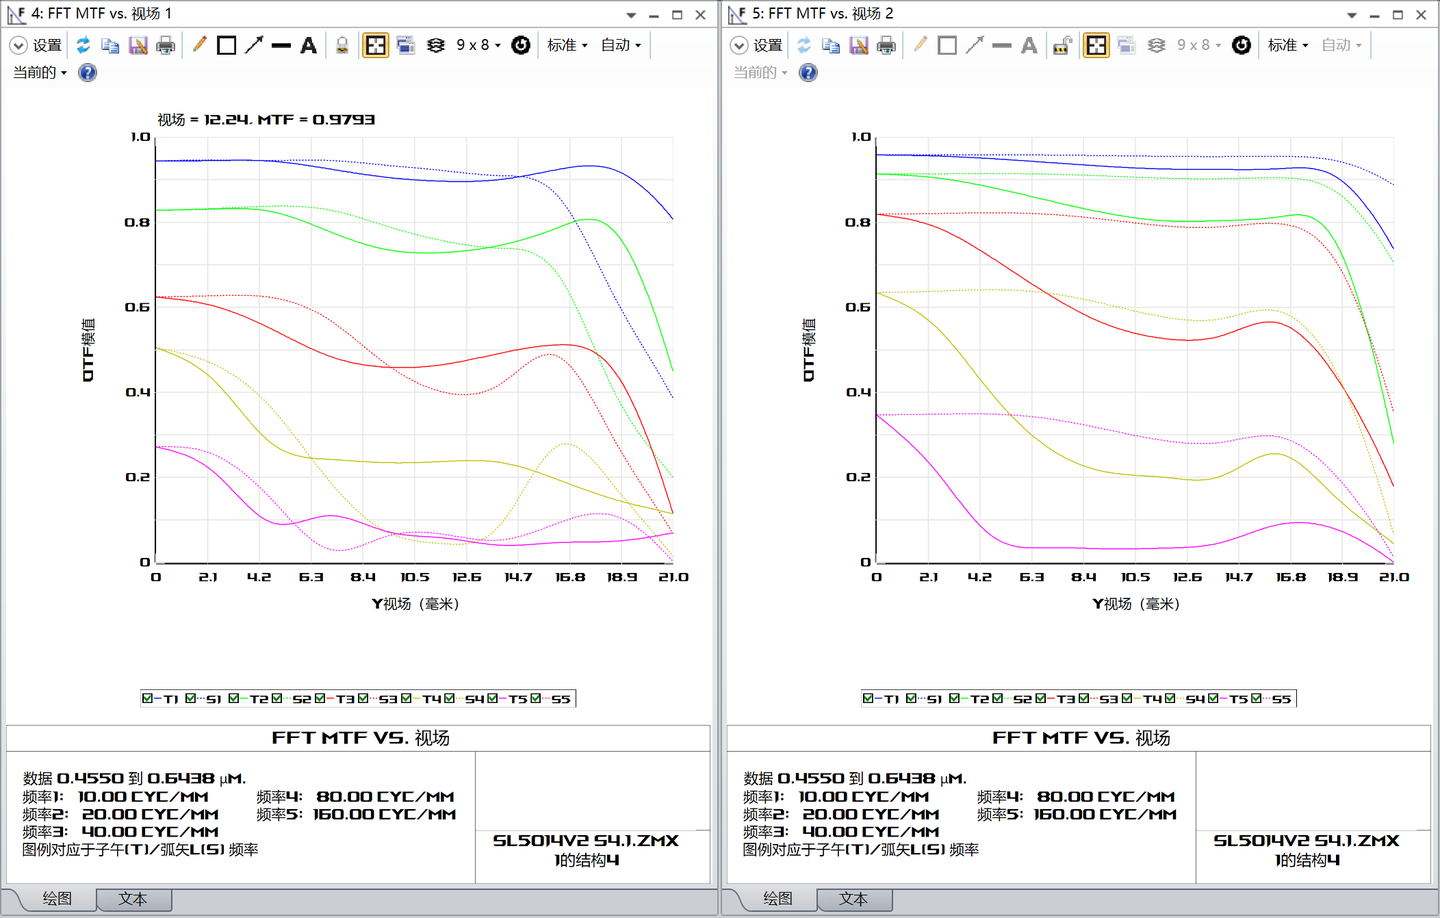Click the lock icon in window 5 toolbar
The image size is (1440, 918).
[x=1062, y=45]
